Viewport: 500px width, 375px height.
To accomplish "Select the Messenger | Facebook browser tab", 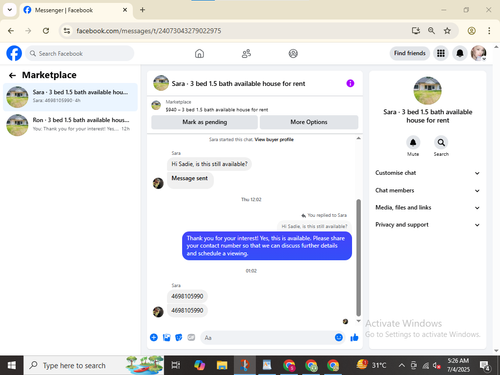I will point(76,10).
